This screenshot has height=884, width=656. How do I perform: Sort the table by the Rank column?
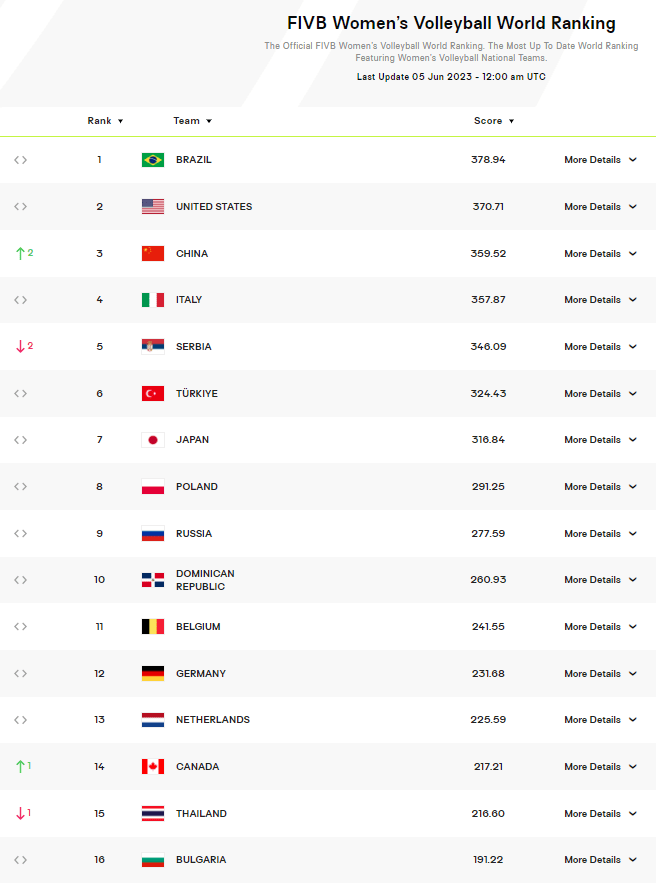point(105,121)
